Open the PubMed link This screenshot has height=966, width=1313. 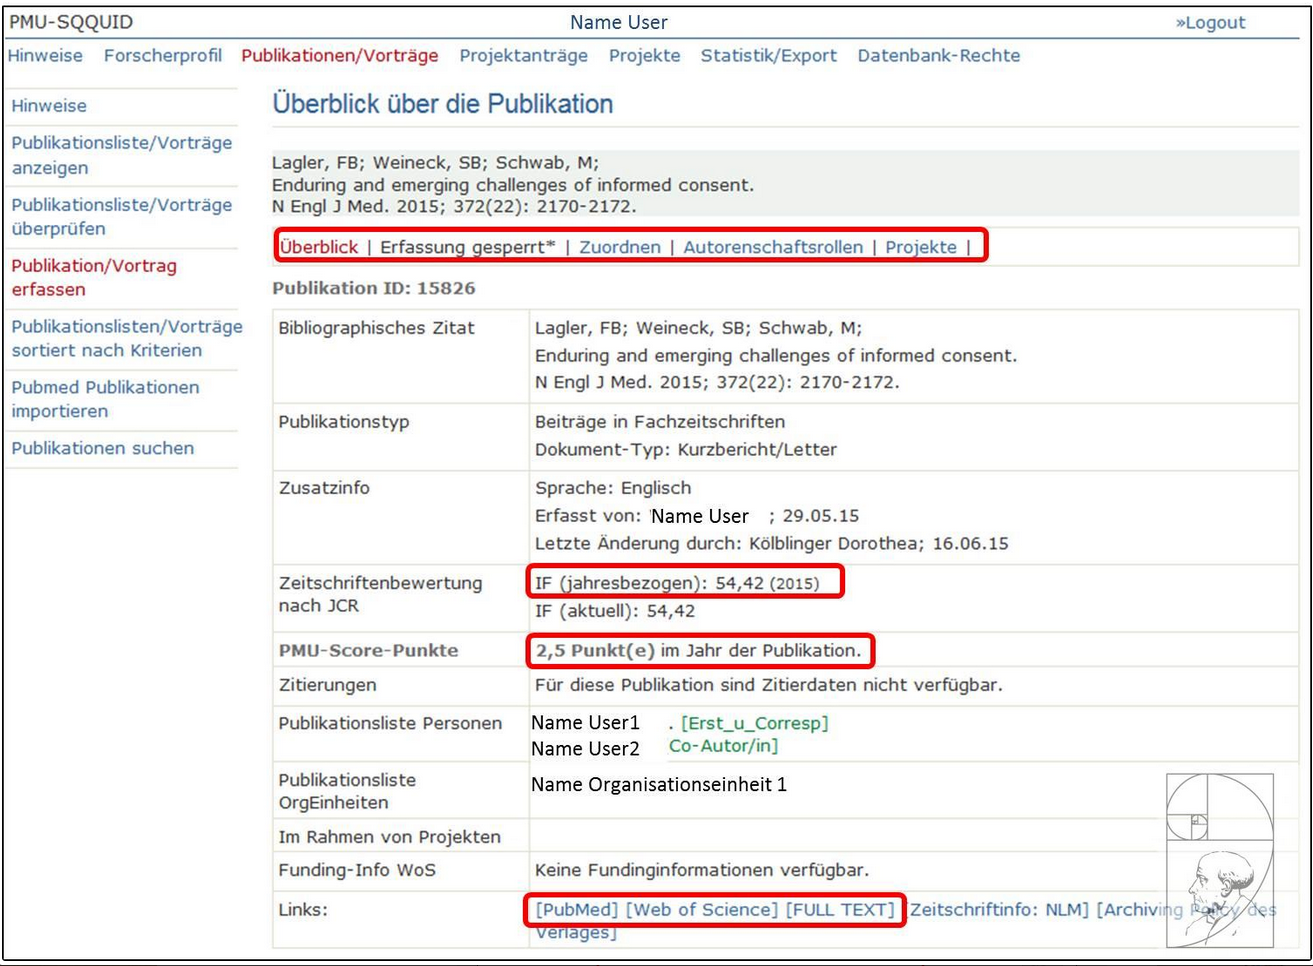(x=577, y=910)
